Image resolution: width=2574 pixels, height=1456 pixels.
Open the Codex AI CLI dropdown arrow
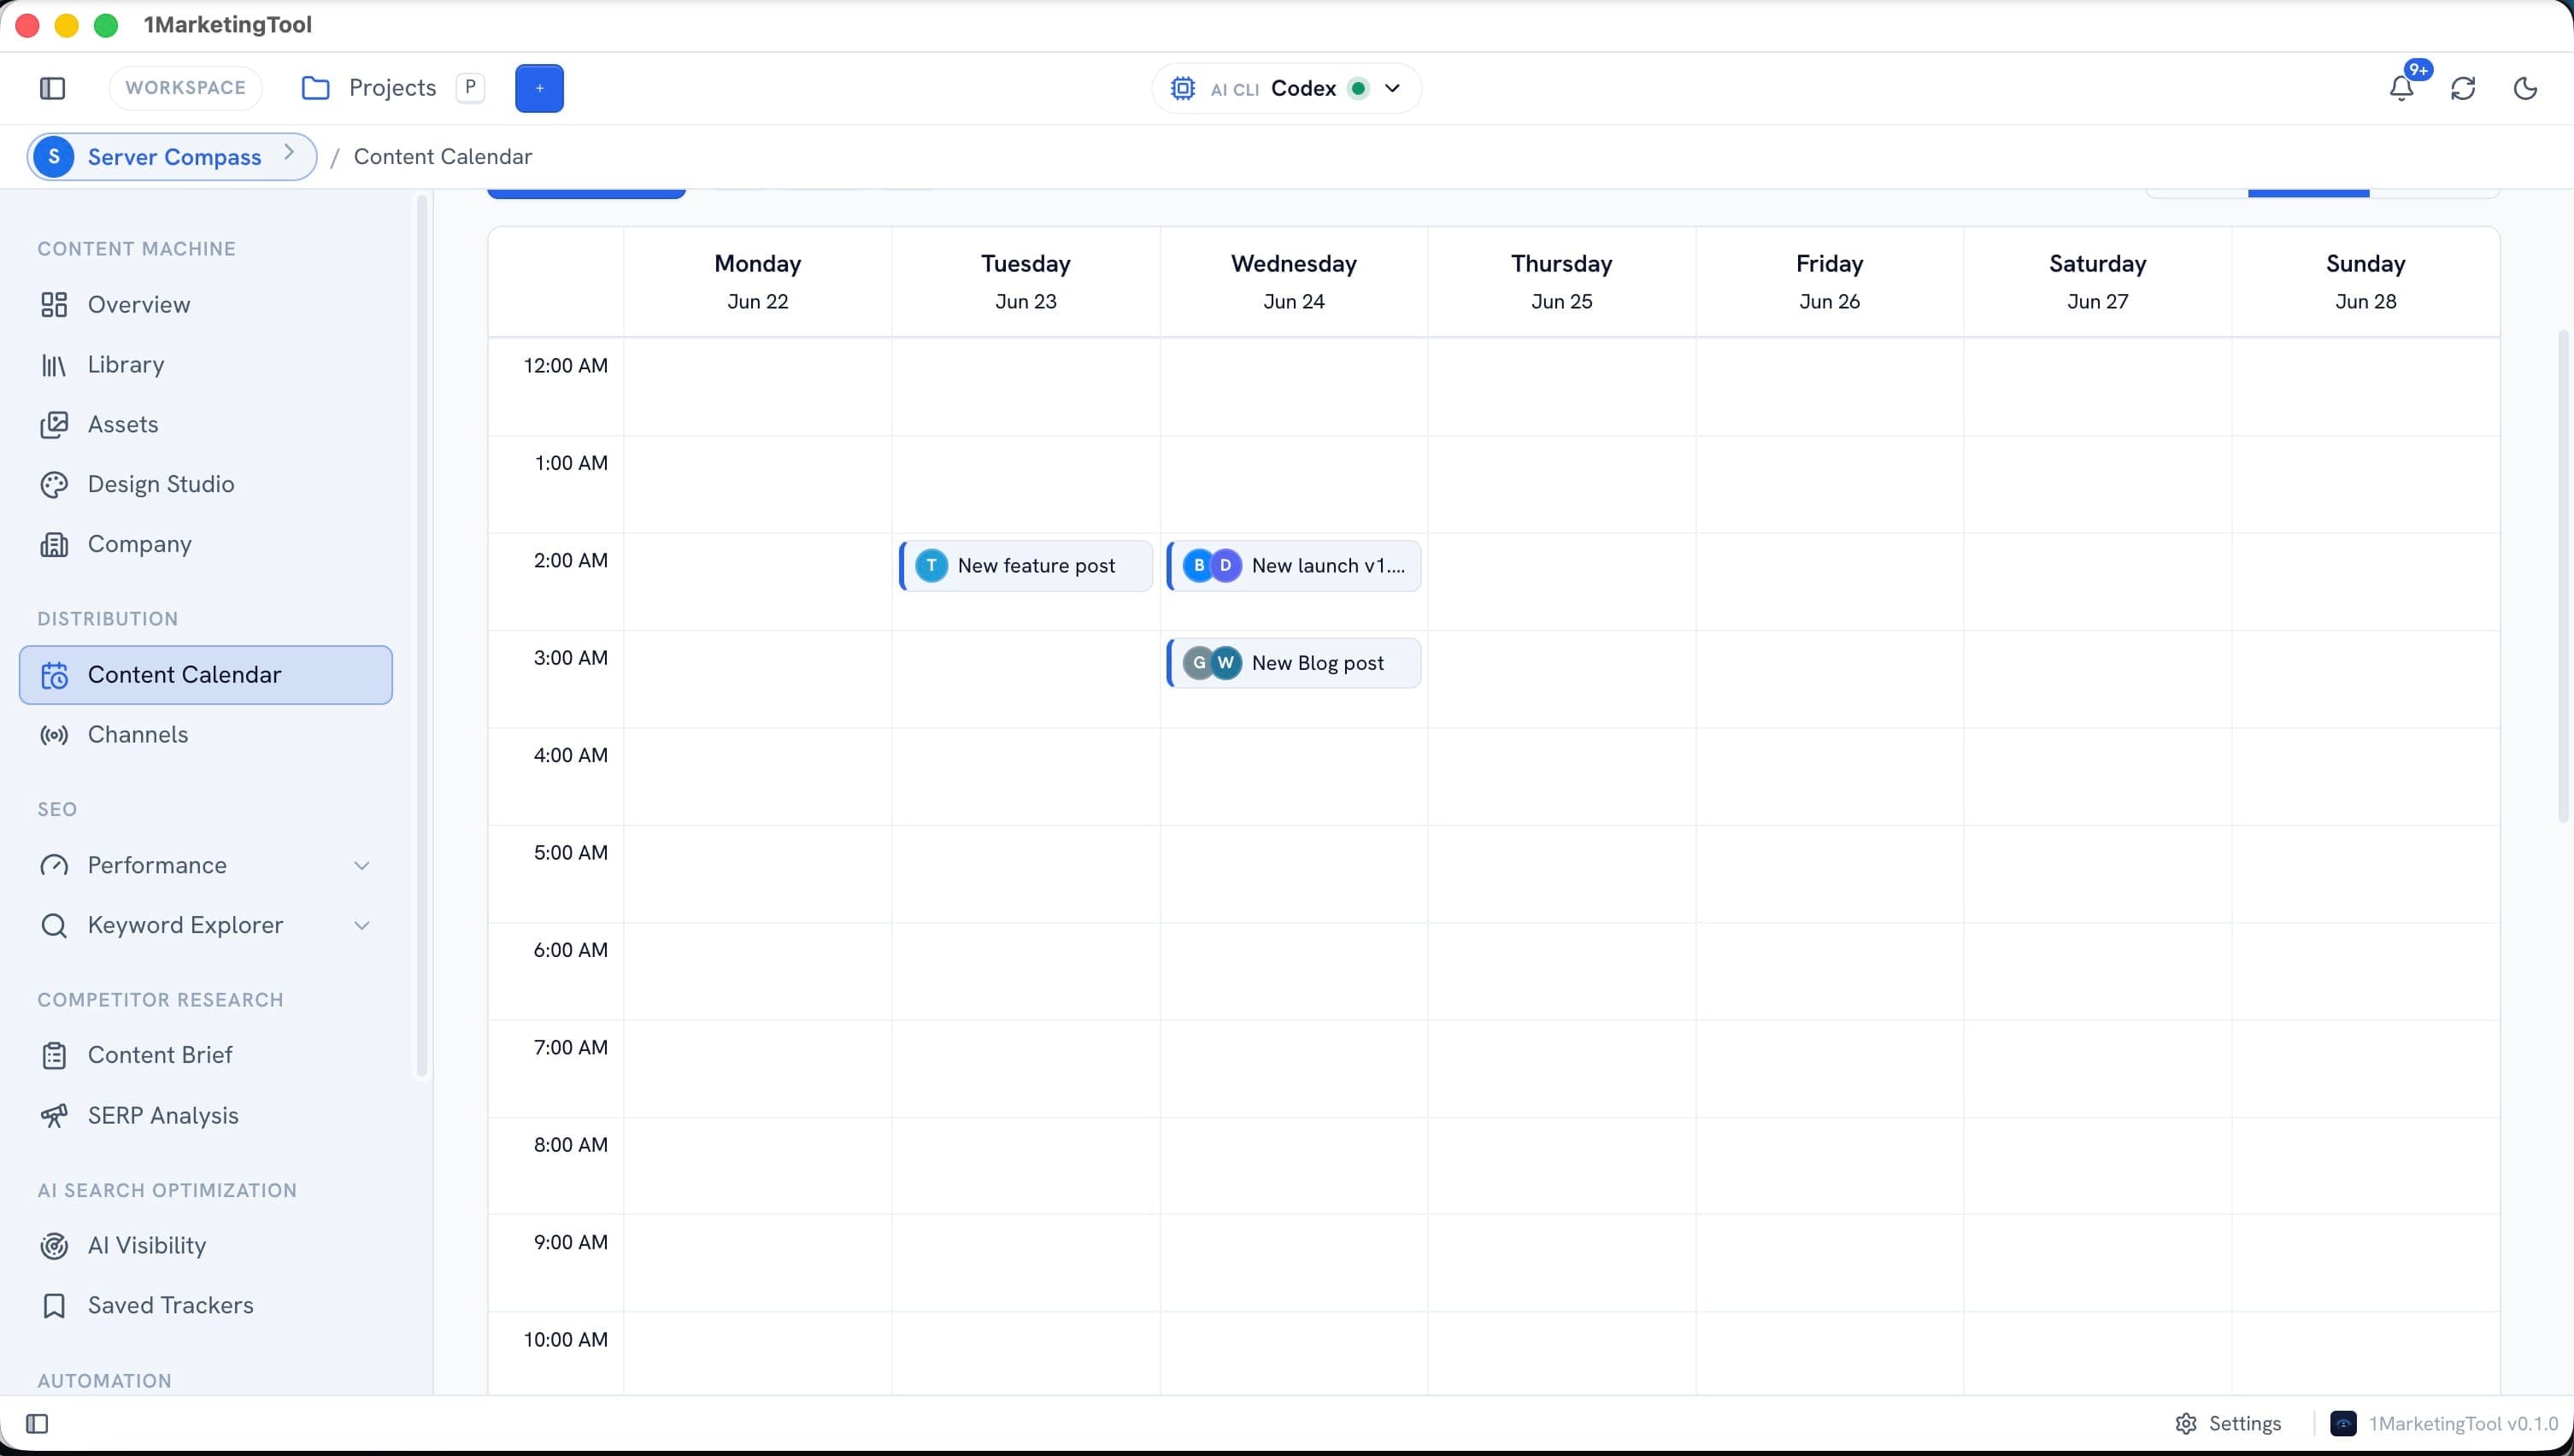[1392, 88]
